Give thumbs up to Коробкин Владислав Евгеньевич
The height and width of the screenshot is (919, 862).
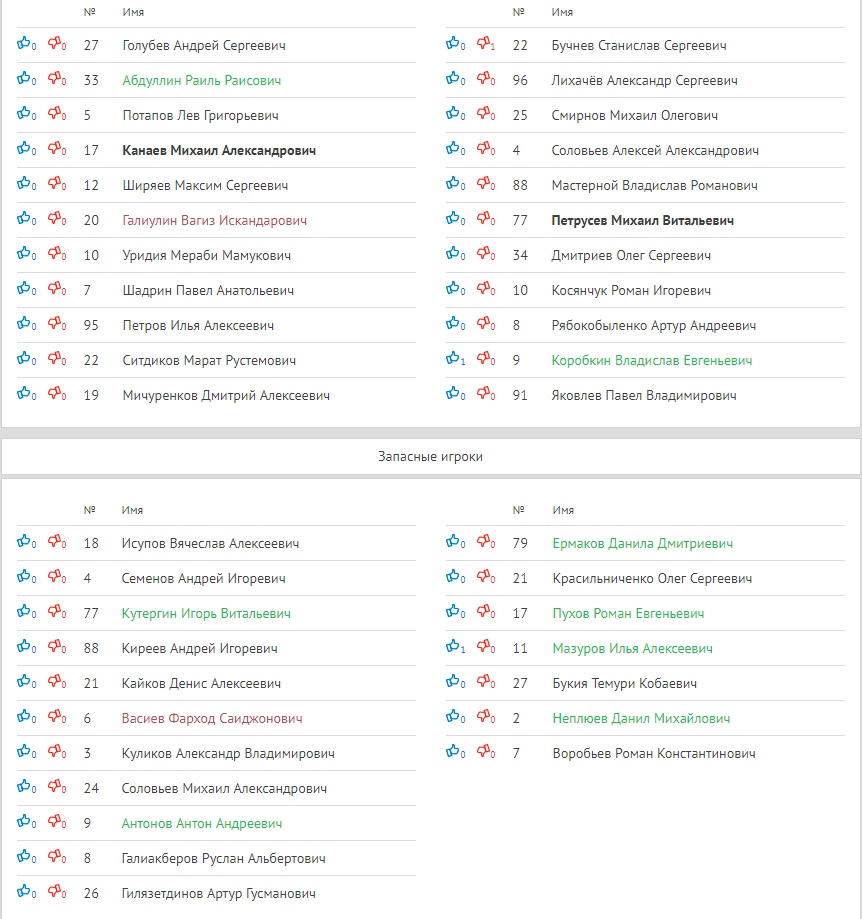coord(454,359)
